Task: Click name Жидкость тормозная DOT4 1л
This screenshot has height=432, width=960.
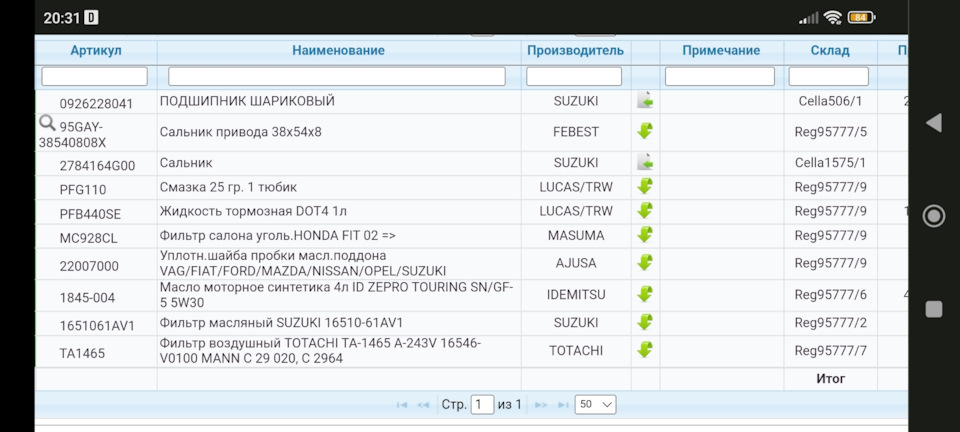Action: tap(253, 211)
